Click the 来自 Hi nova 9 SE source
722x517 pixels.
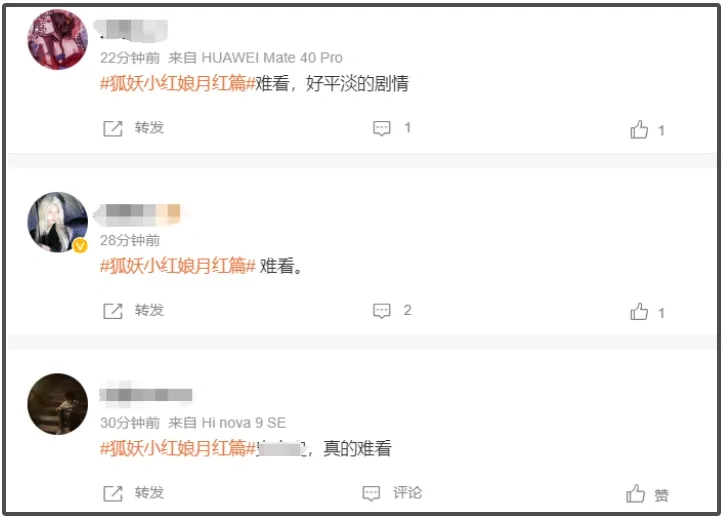point(227,423)
